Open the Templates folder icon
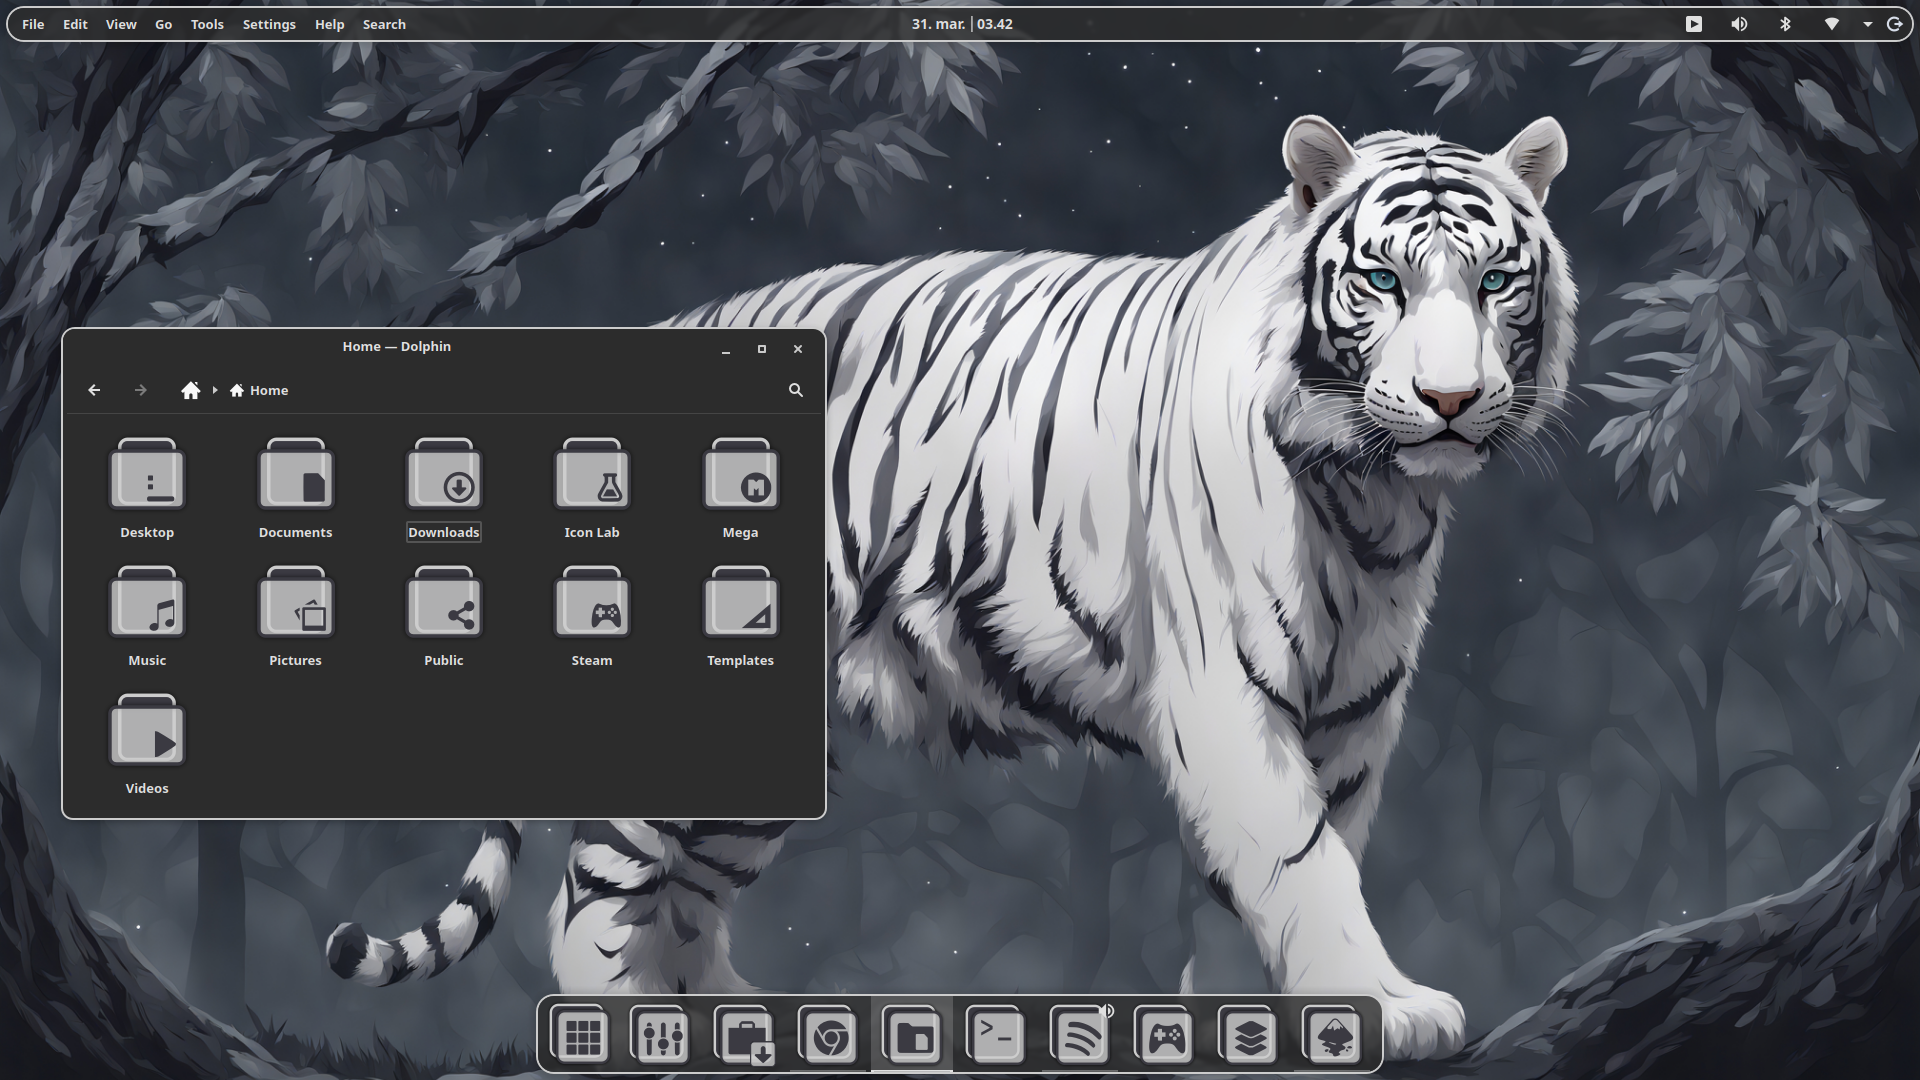 pos(740,602)
